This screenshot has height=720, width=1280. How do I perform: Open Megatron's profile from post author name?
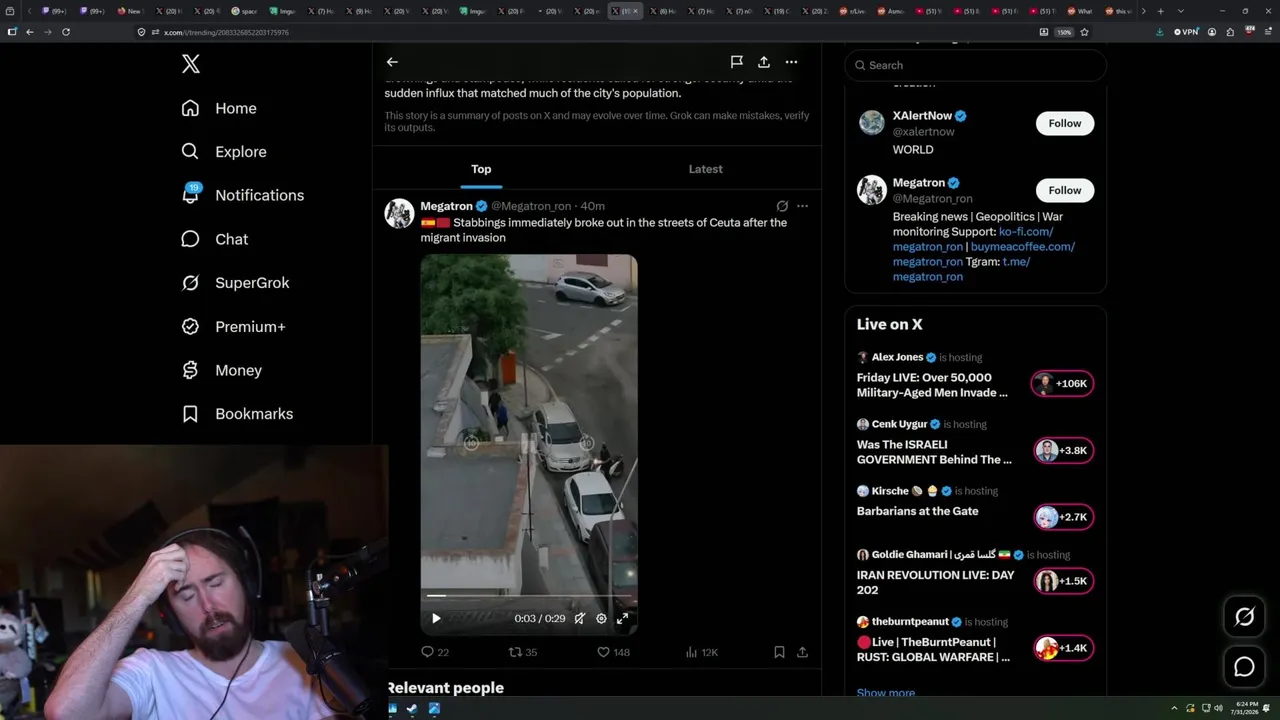[x=446, y=206]
